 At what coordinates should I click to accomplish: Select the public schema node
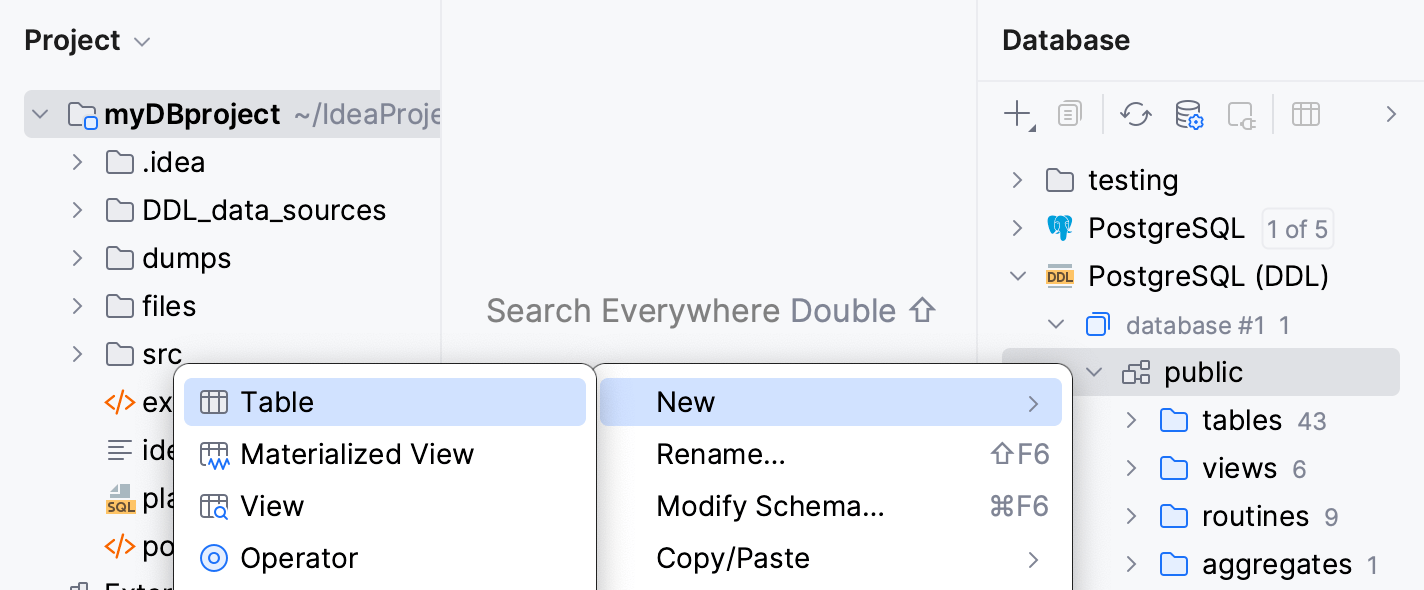tap(1204, 371)
